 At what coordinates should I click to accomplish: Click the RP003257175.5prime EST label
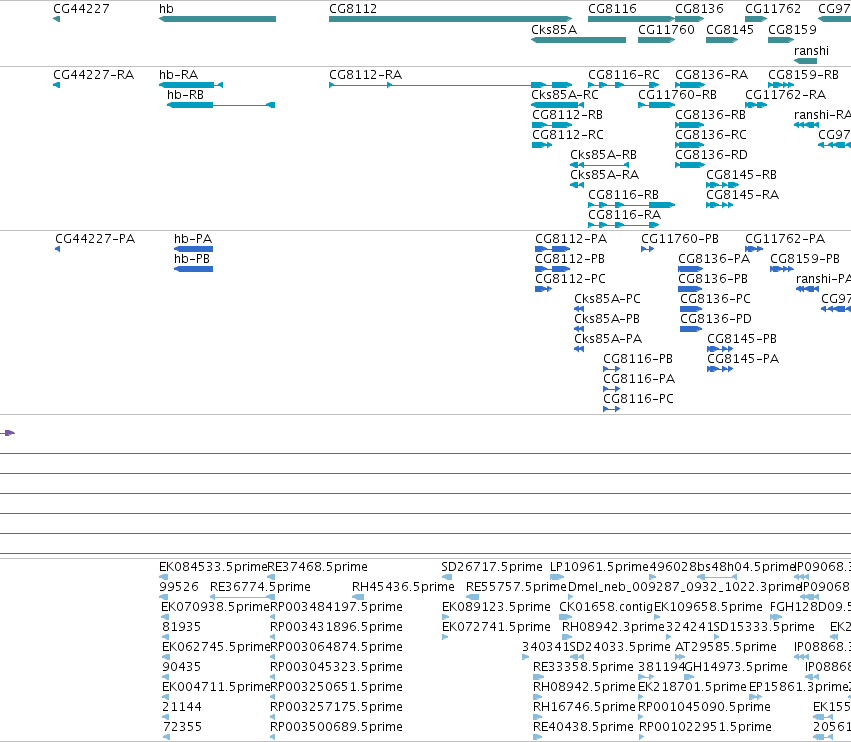pos(336,707)
